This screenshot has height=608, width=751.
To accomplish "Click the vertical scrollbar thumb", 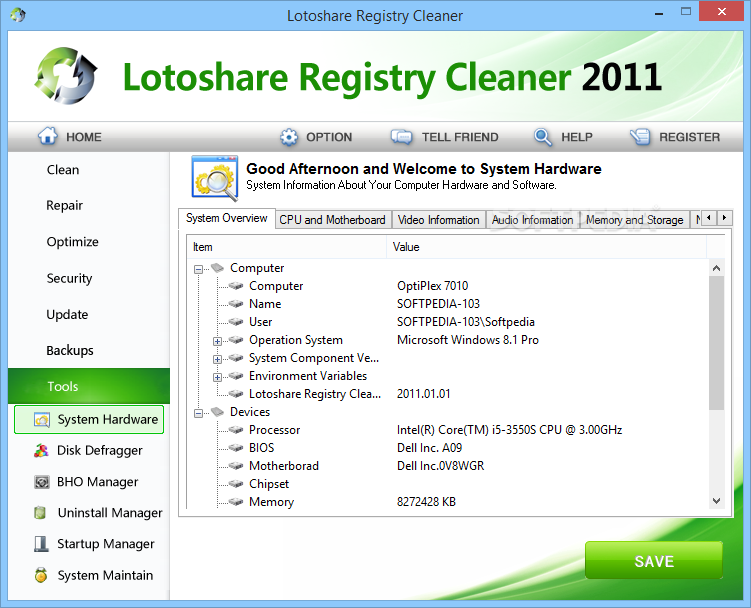I will point(717,343).
